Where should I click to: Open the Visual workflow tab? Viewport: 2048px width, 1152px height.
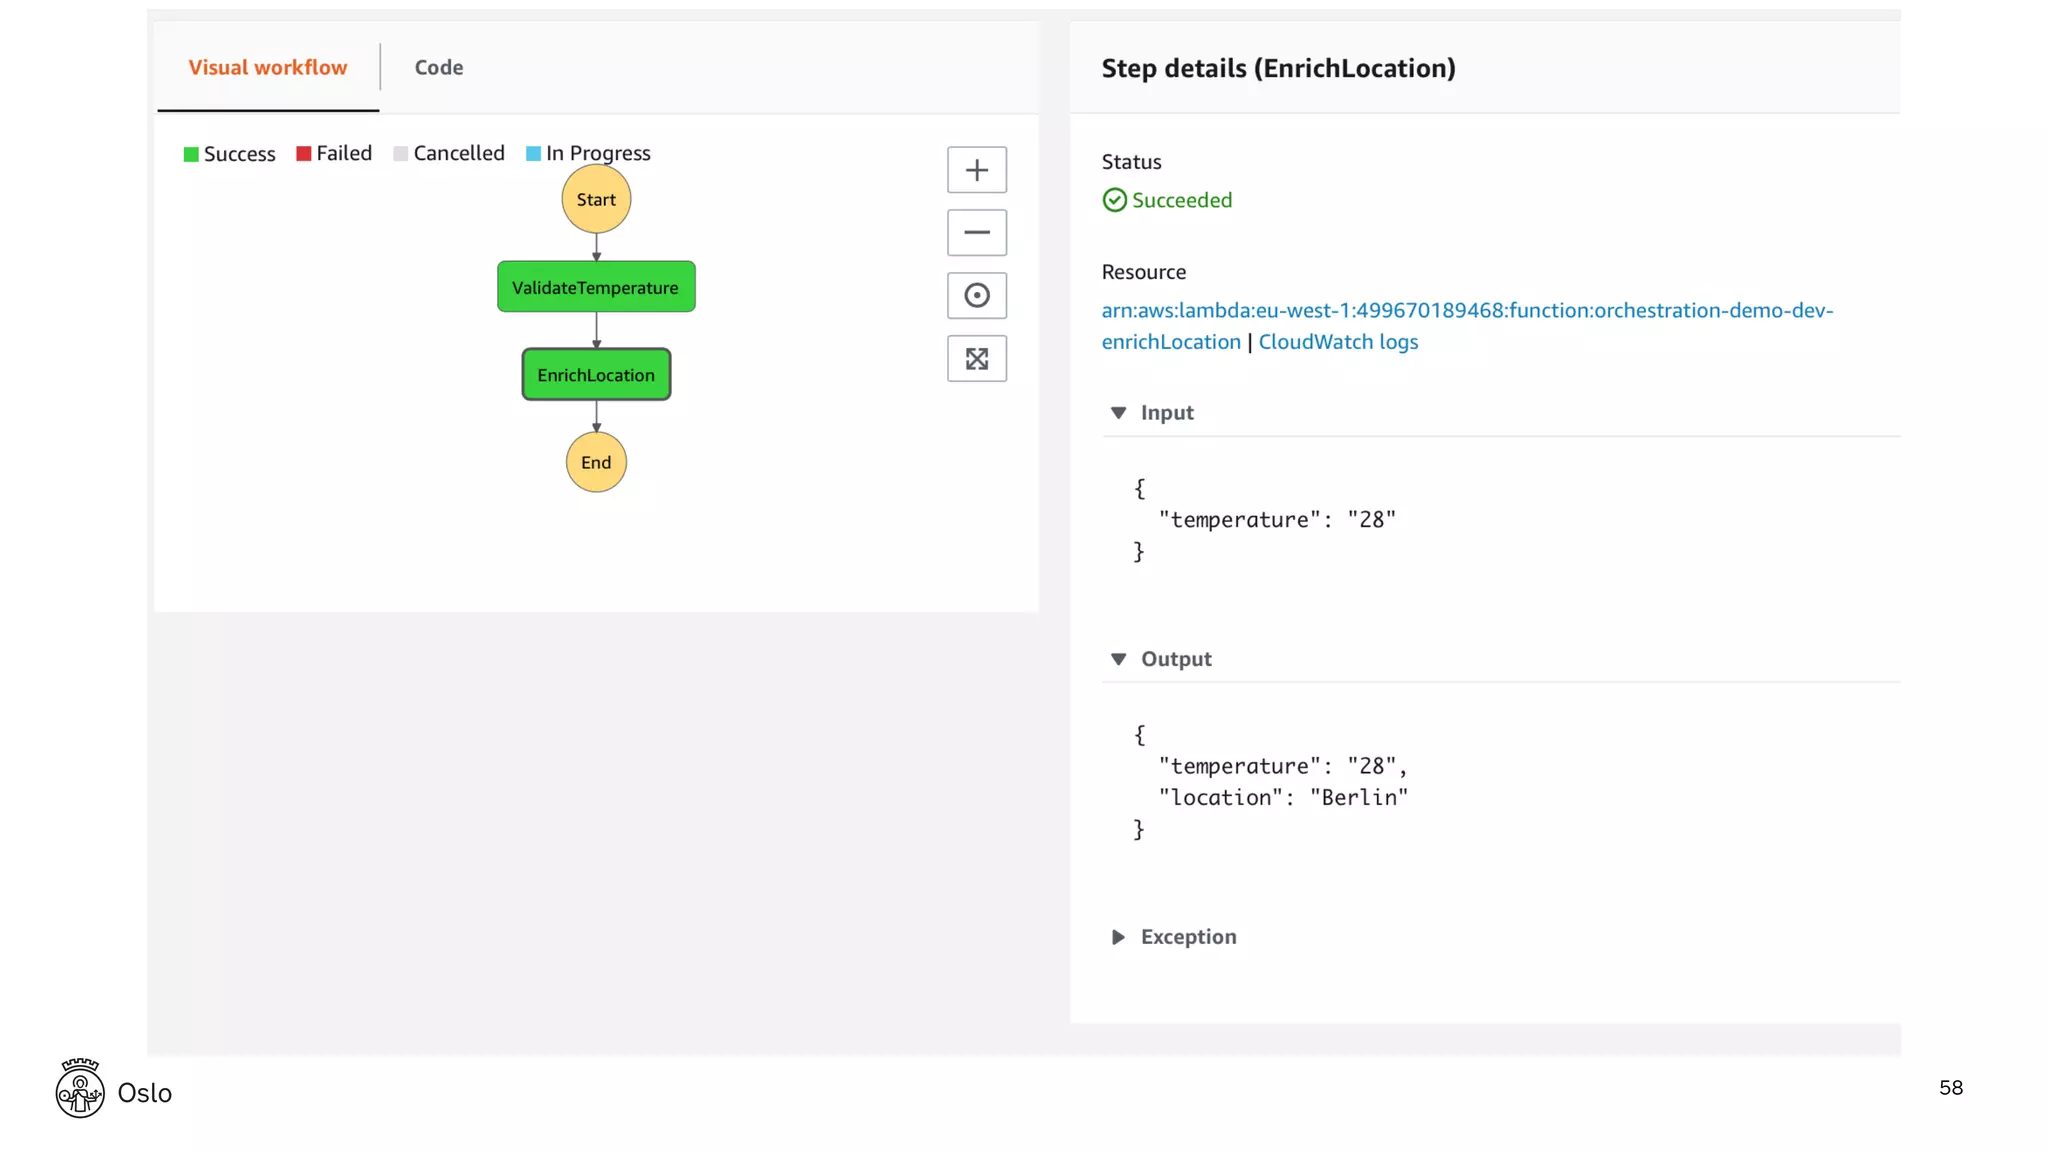click(268, 67)
